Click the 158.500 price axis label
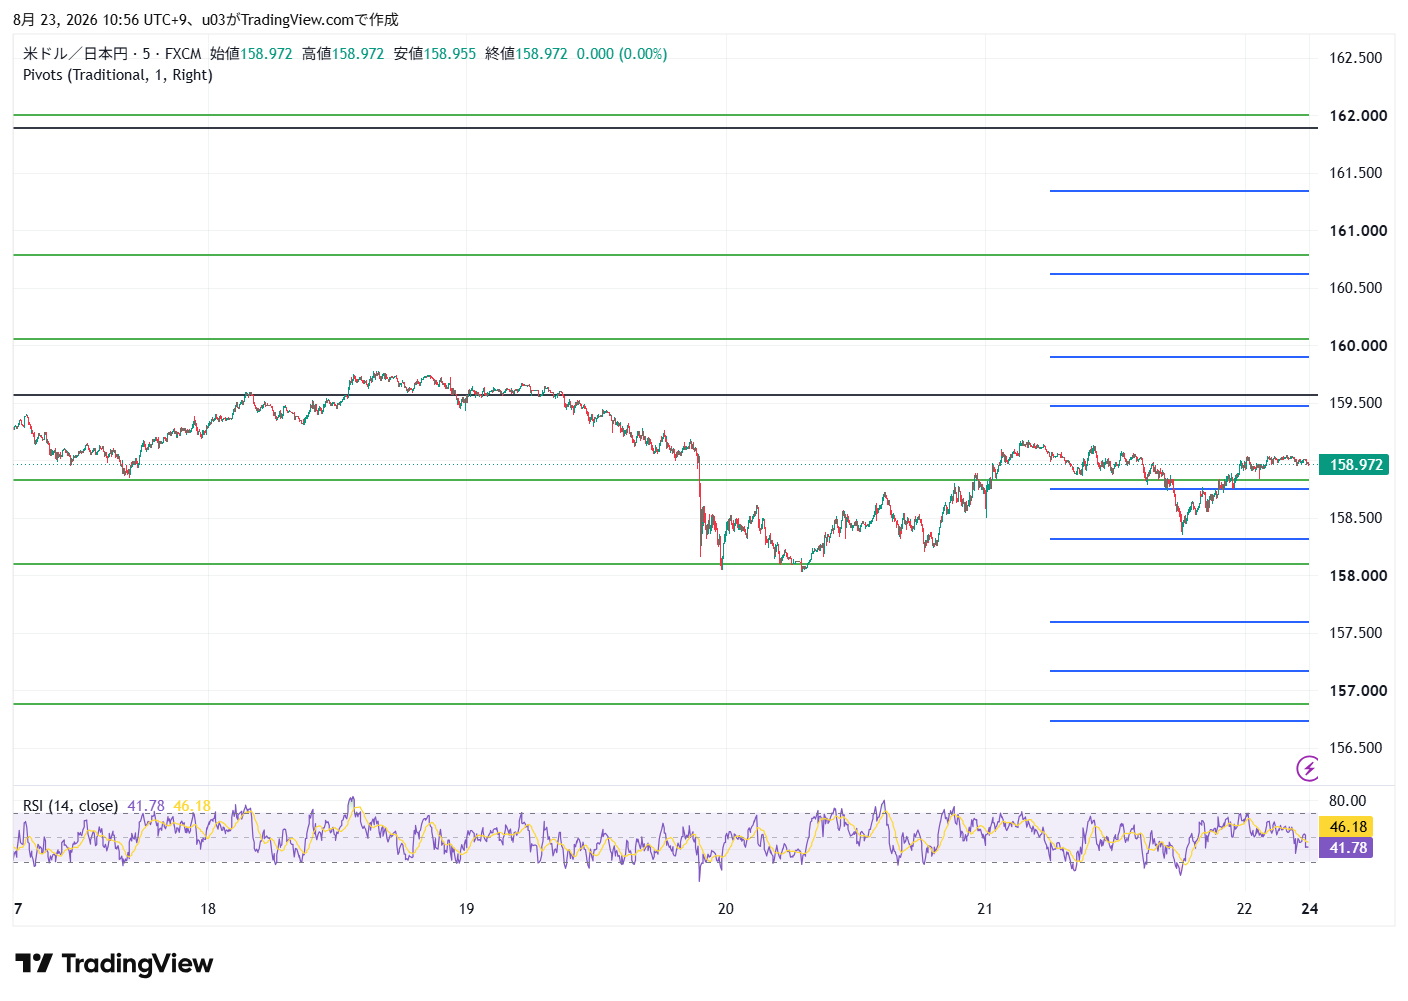 1356,518
